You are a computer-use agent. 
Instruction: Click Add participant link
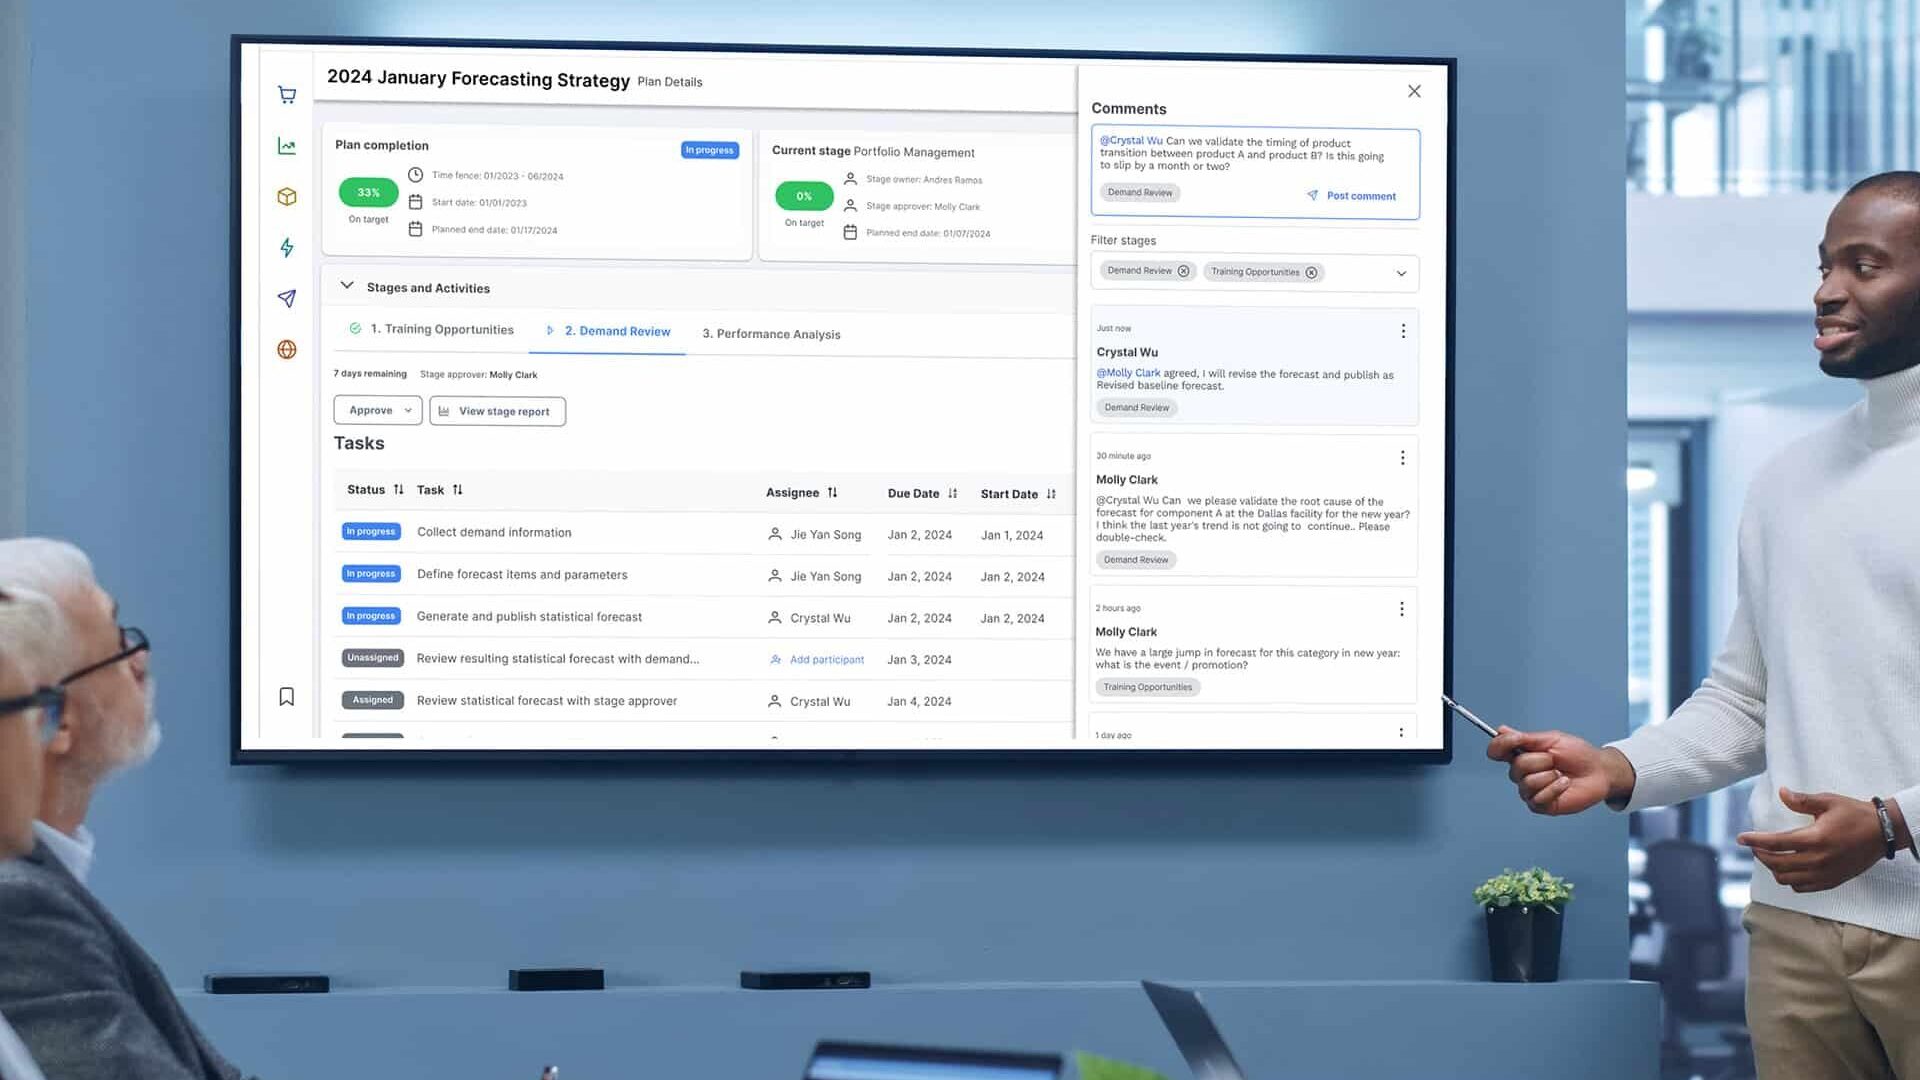click(817, 660)
